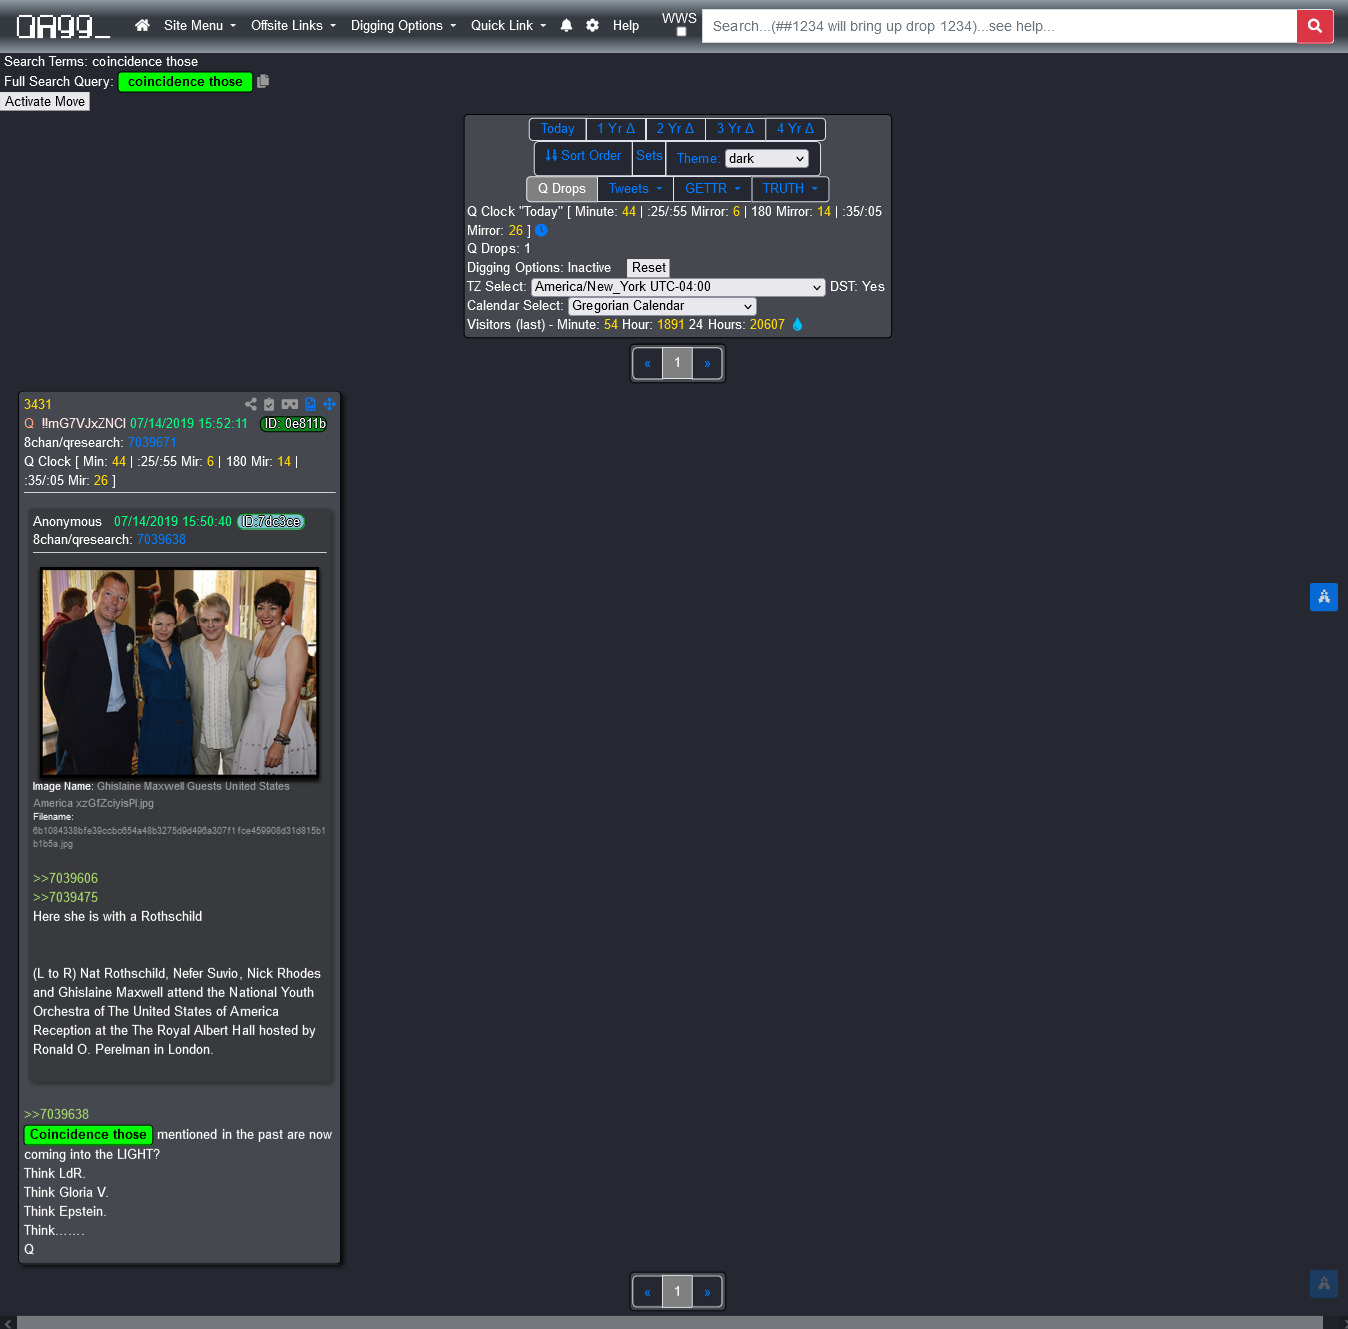
Task: Expand the GETTR dropdown tab
Action: pos(712,189)
